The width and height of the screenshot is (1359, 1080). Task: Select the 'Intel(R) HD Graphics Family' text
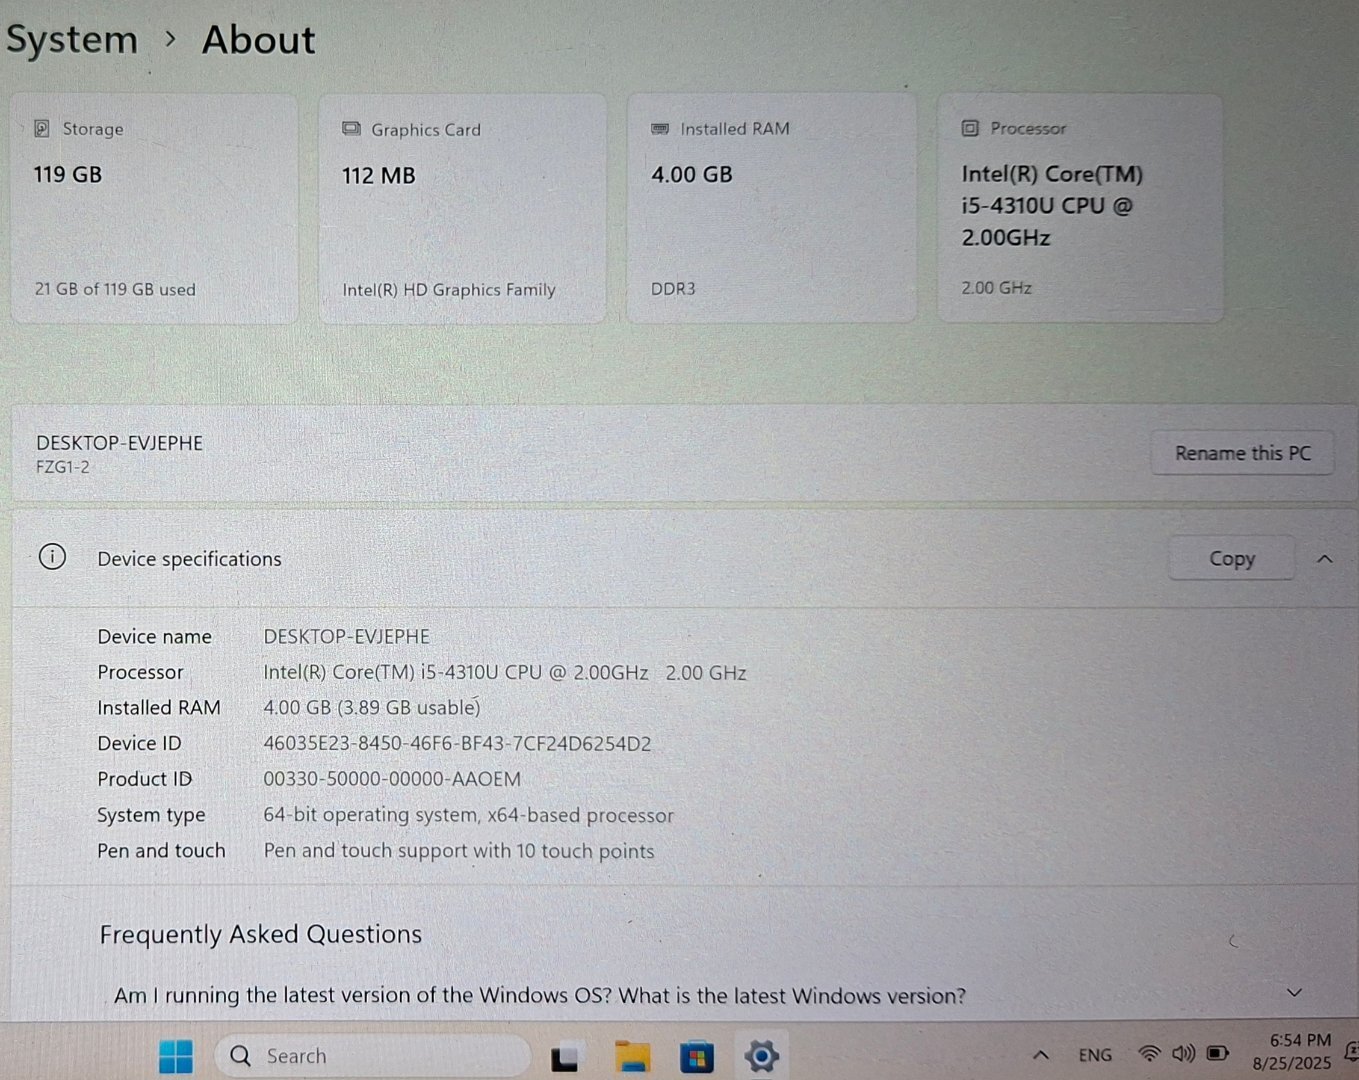coord(449,290)
